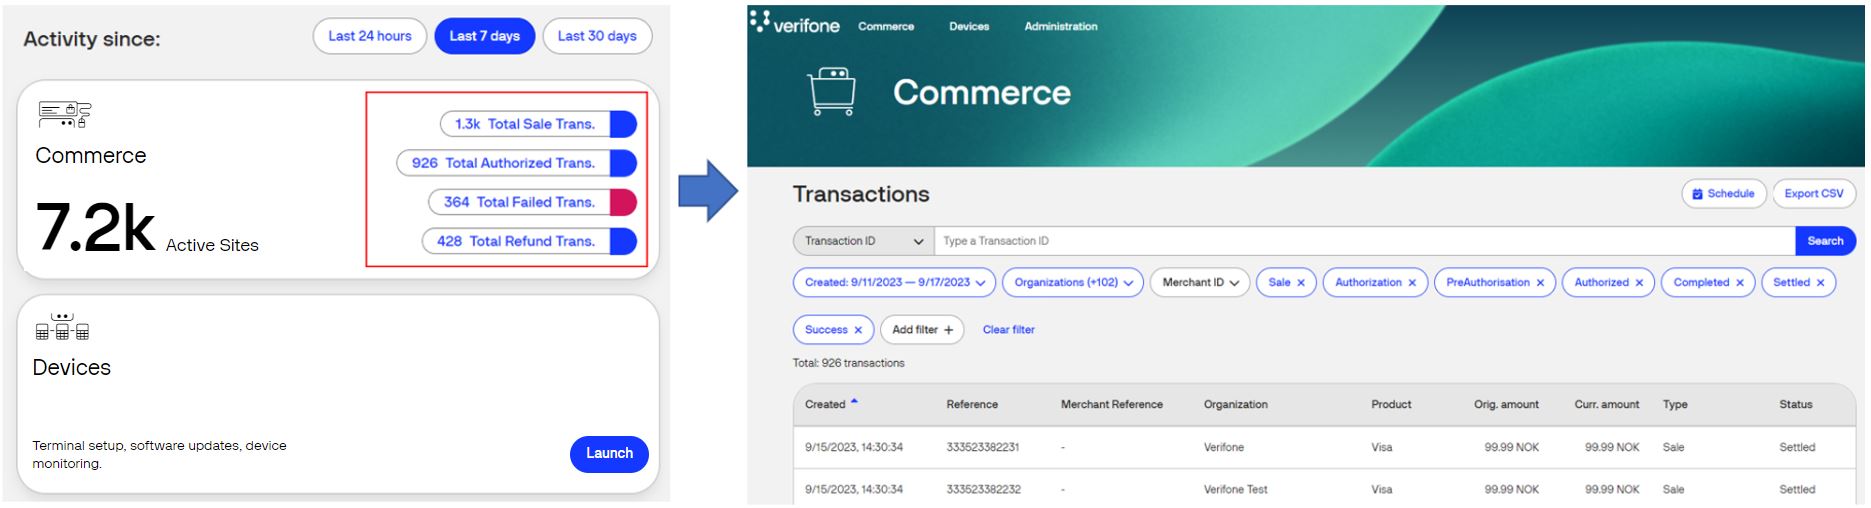
Task: Click the Verifone Test organization cell
Action: 1235,490
